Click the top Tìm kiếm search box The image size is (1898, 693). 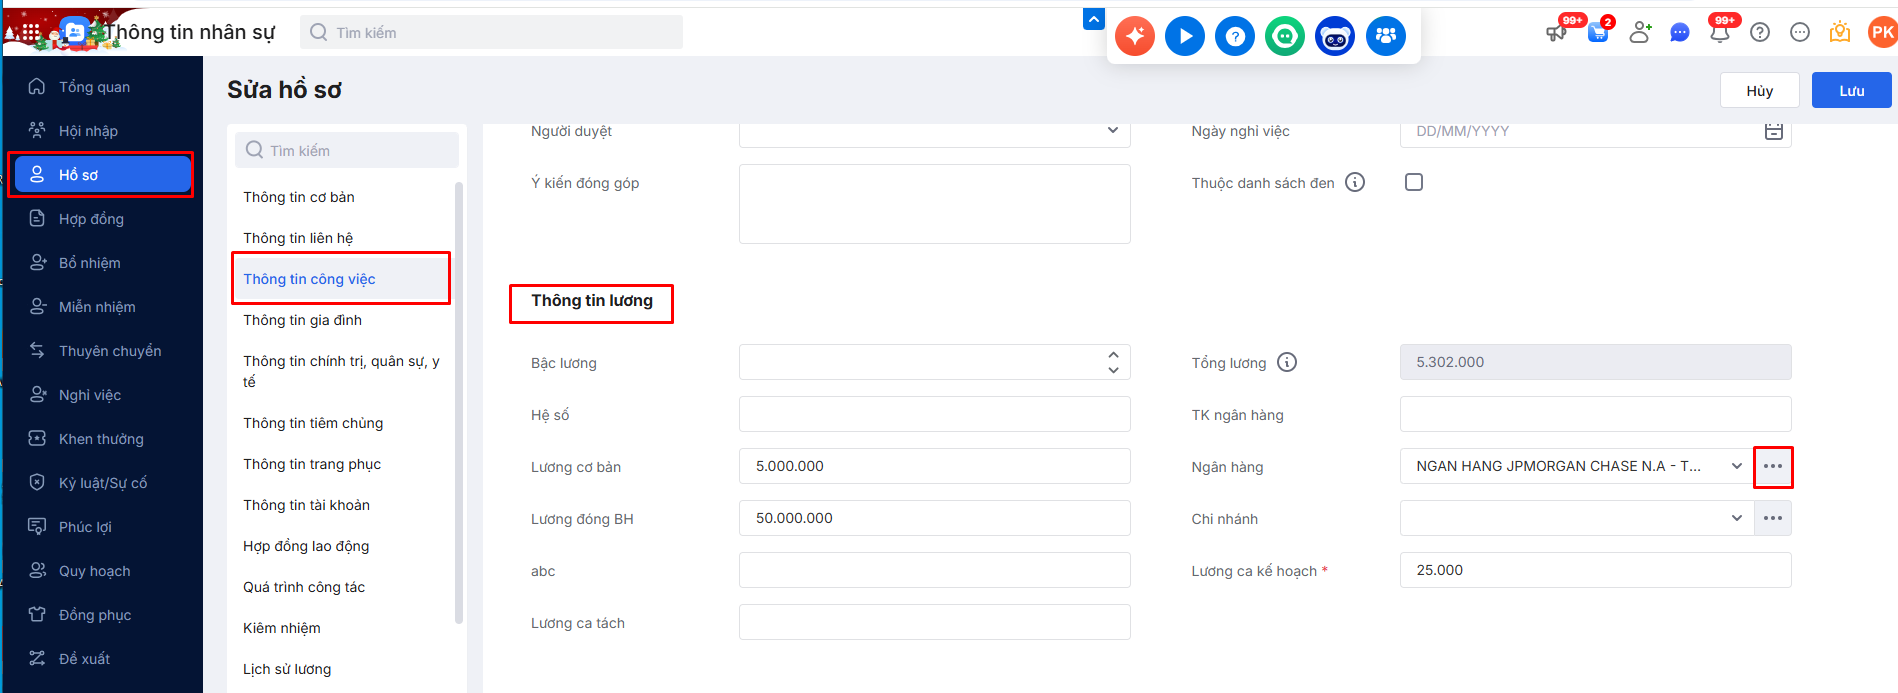(x=491, y=32)
